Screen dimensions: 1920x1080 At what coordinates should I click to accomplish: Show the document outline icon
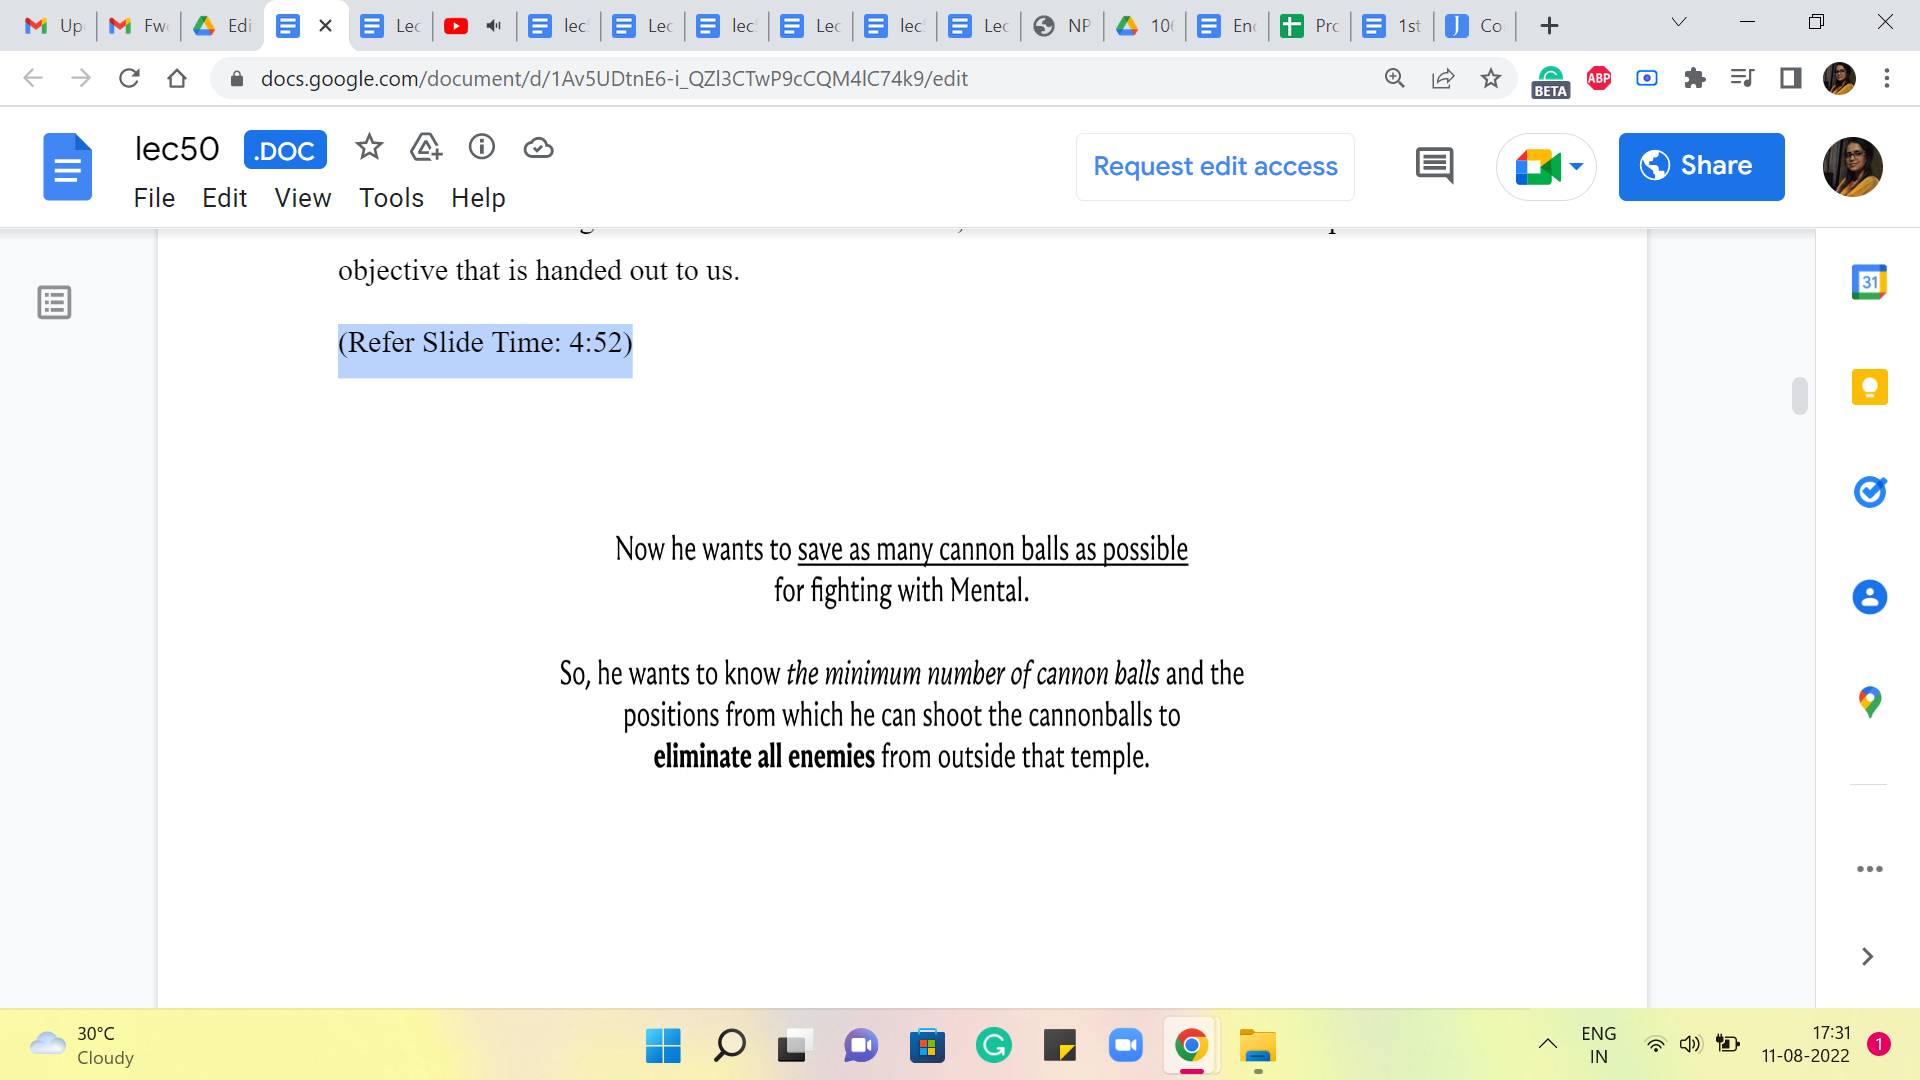pyautogui.click(x=54, y=302)
